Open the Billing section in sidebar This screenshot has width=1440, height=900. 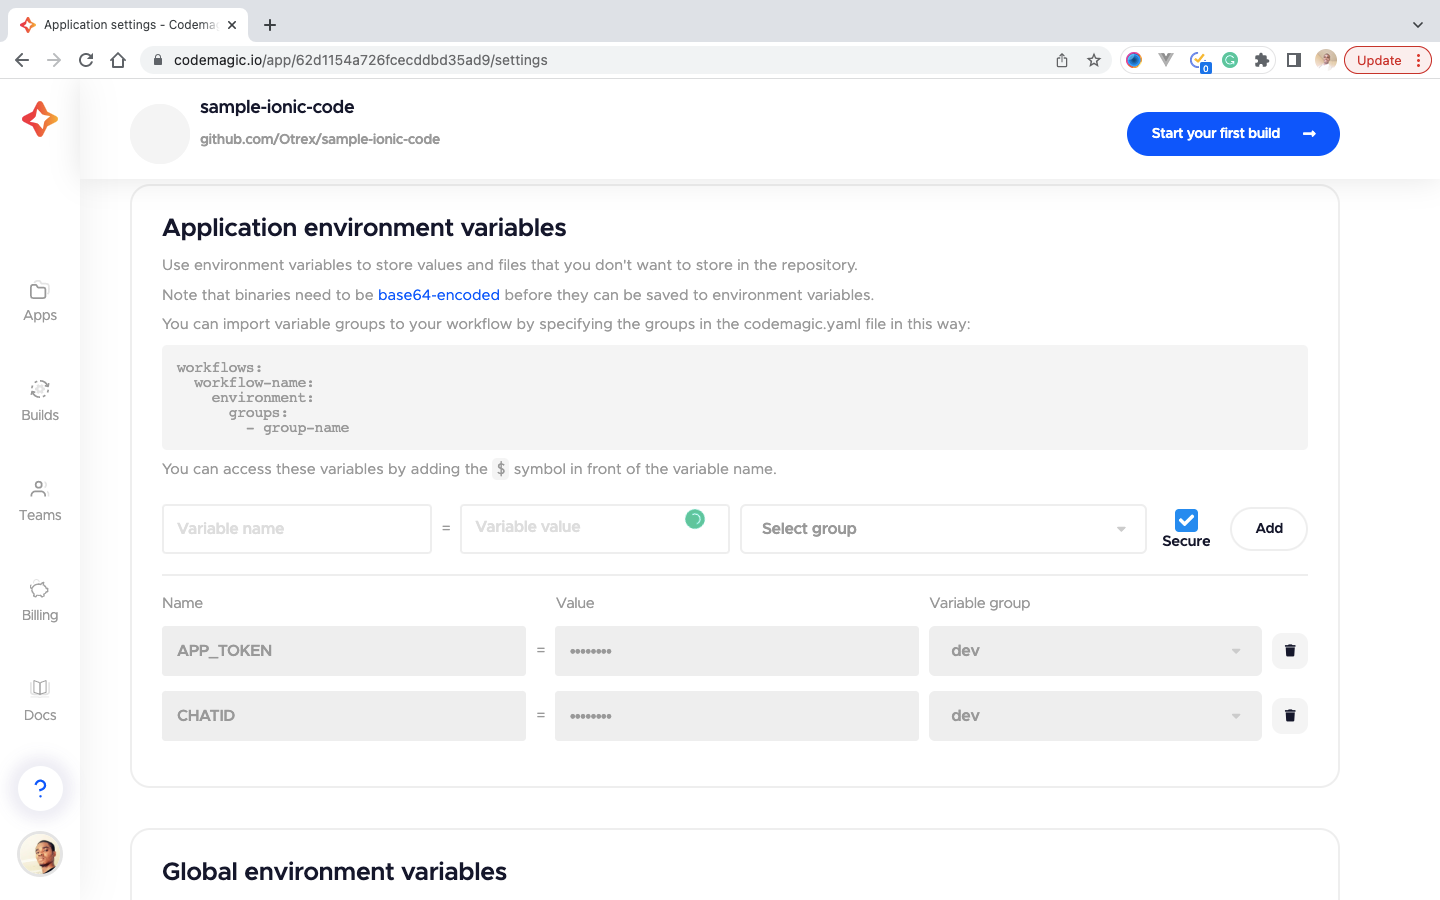pyautogui.click(x=40, y=602)
